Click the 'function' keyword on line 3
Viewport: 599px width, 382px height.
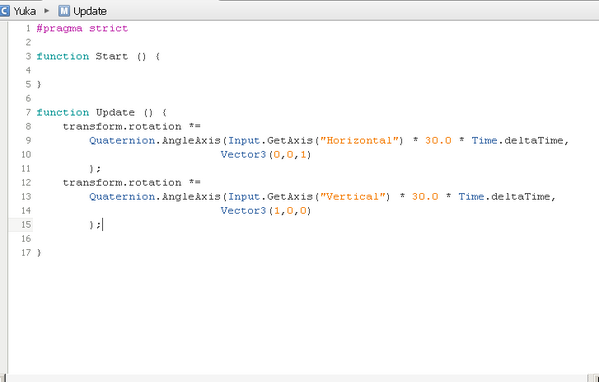pyautogui.click(x=63, y=57)
